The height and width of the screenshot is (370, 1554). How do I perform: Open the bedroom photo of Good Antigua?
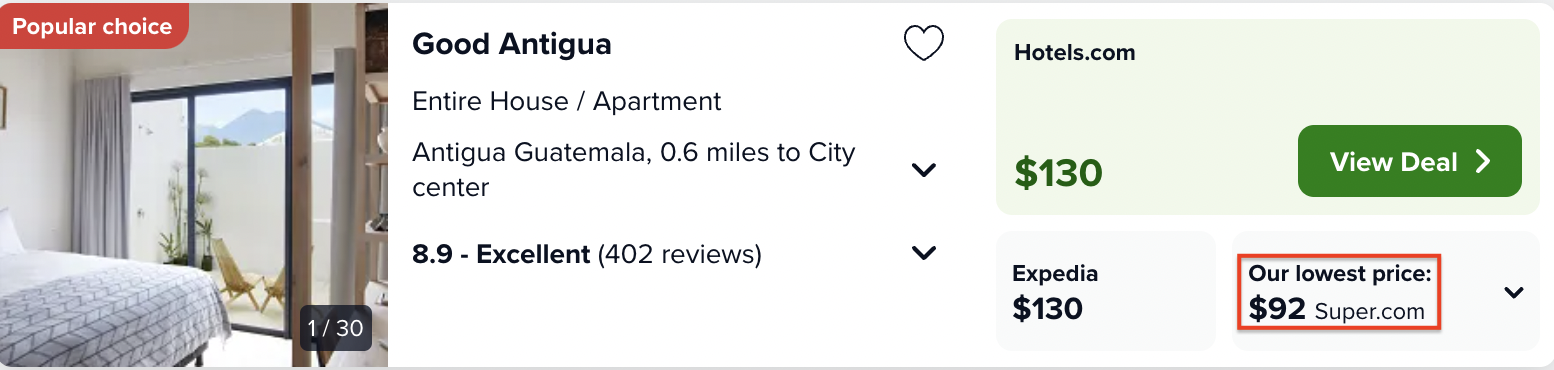tap(194, 184)
